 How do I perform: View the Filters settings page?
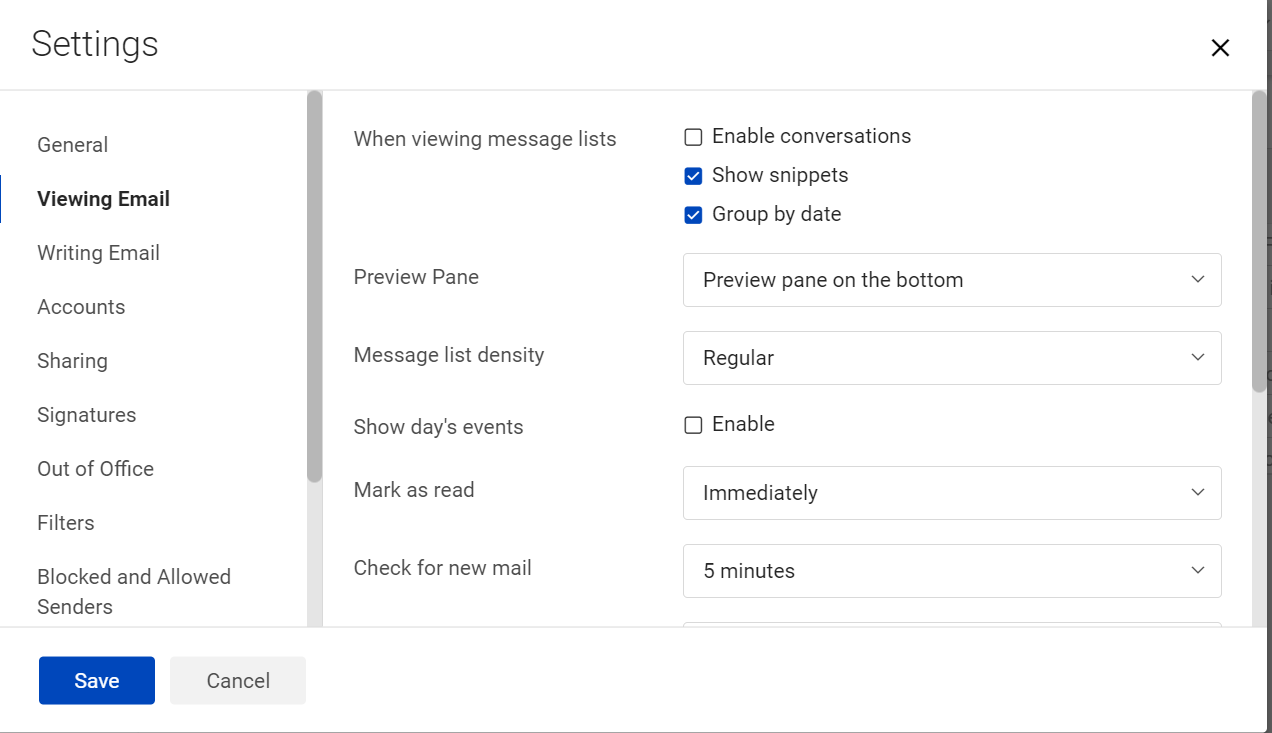click(x=65, y=522)
